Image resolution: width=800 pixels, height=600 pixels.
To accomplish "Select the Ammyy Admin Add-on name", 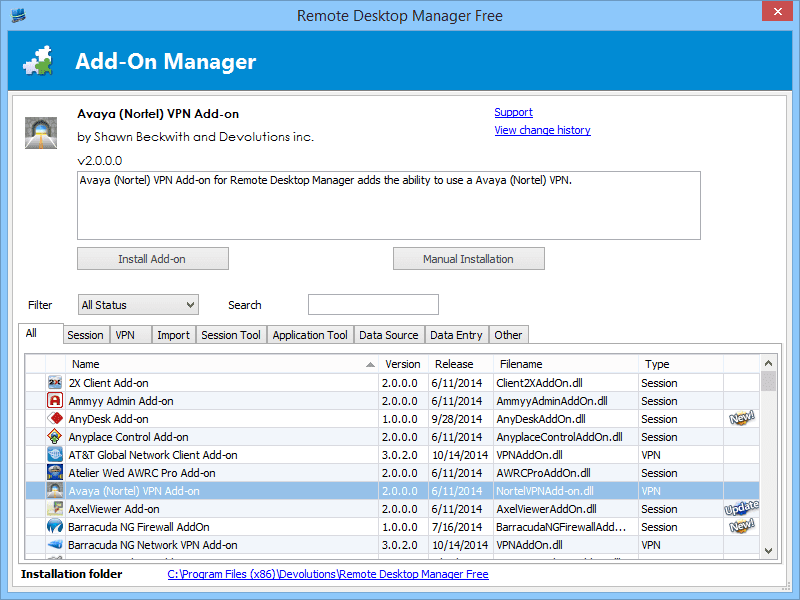I will click(x=121, y=401).
